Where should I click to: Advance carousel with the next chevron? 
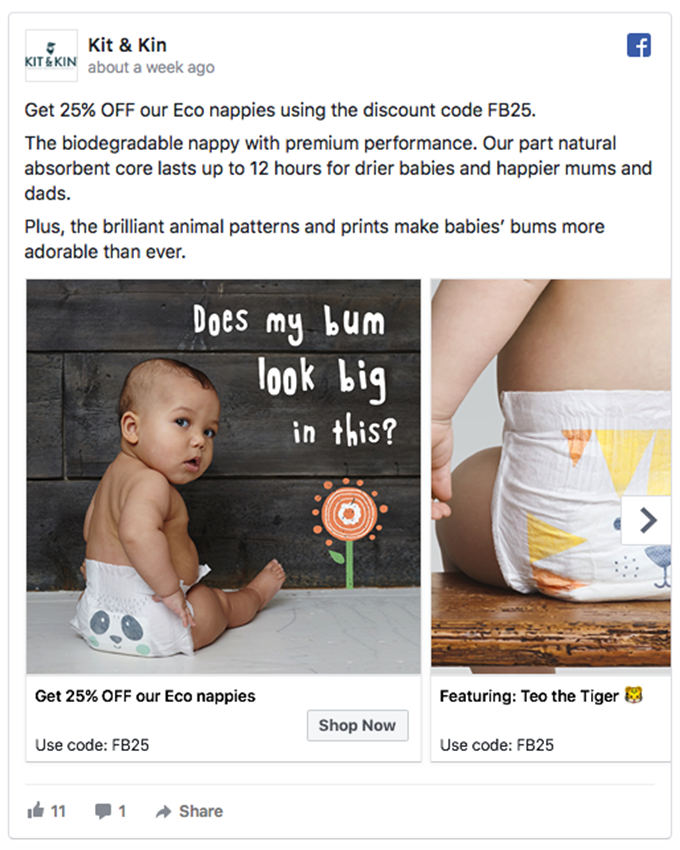click(647, 520)
